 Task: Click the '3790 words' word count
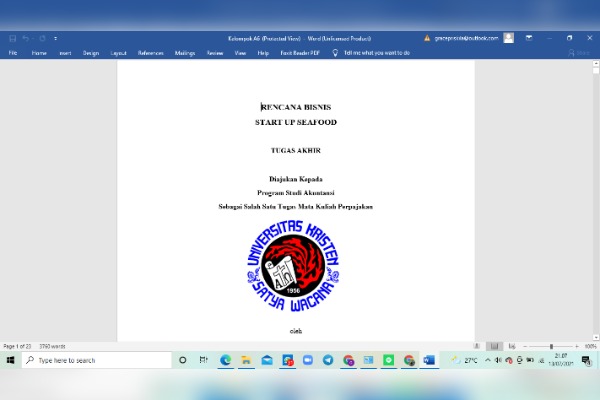pyautogui.click(x=52, y=346)
